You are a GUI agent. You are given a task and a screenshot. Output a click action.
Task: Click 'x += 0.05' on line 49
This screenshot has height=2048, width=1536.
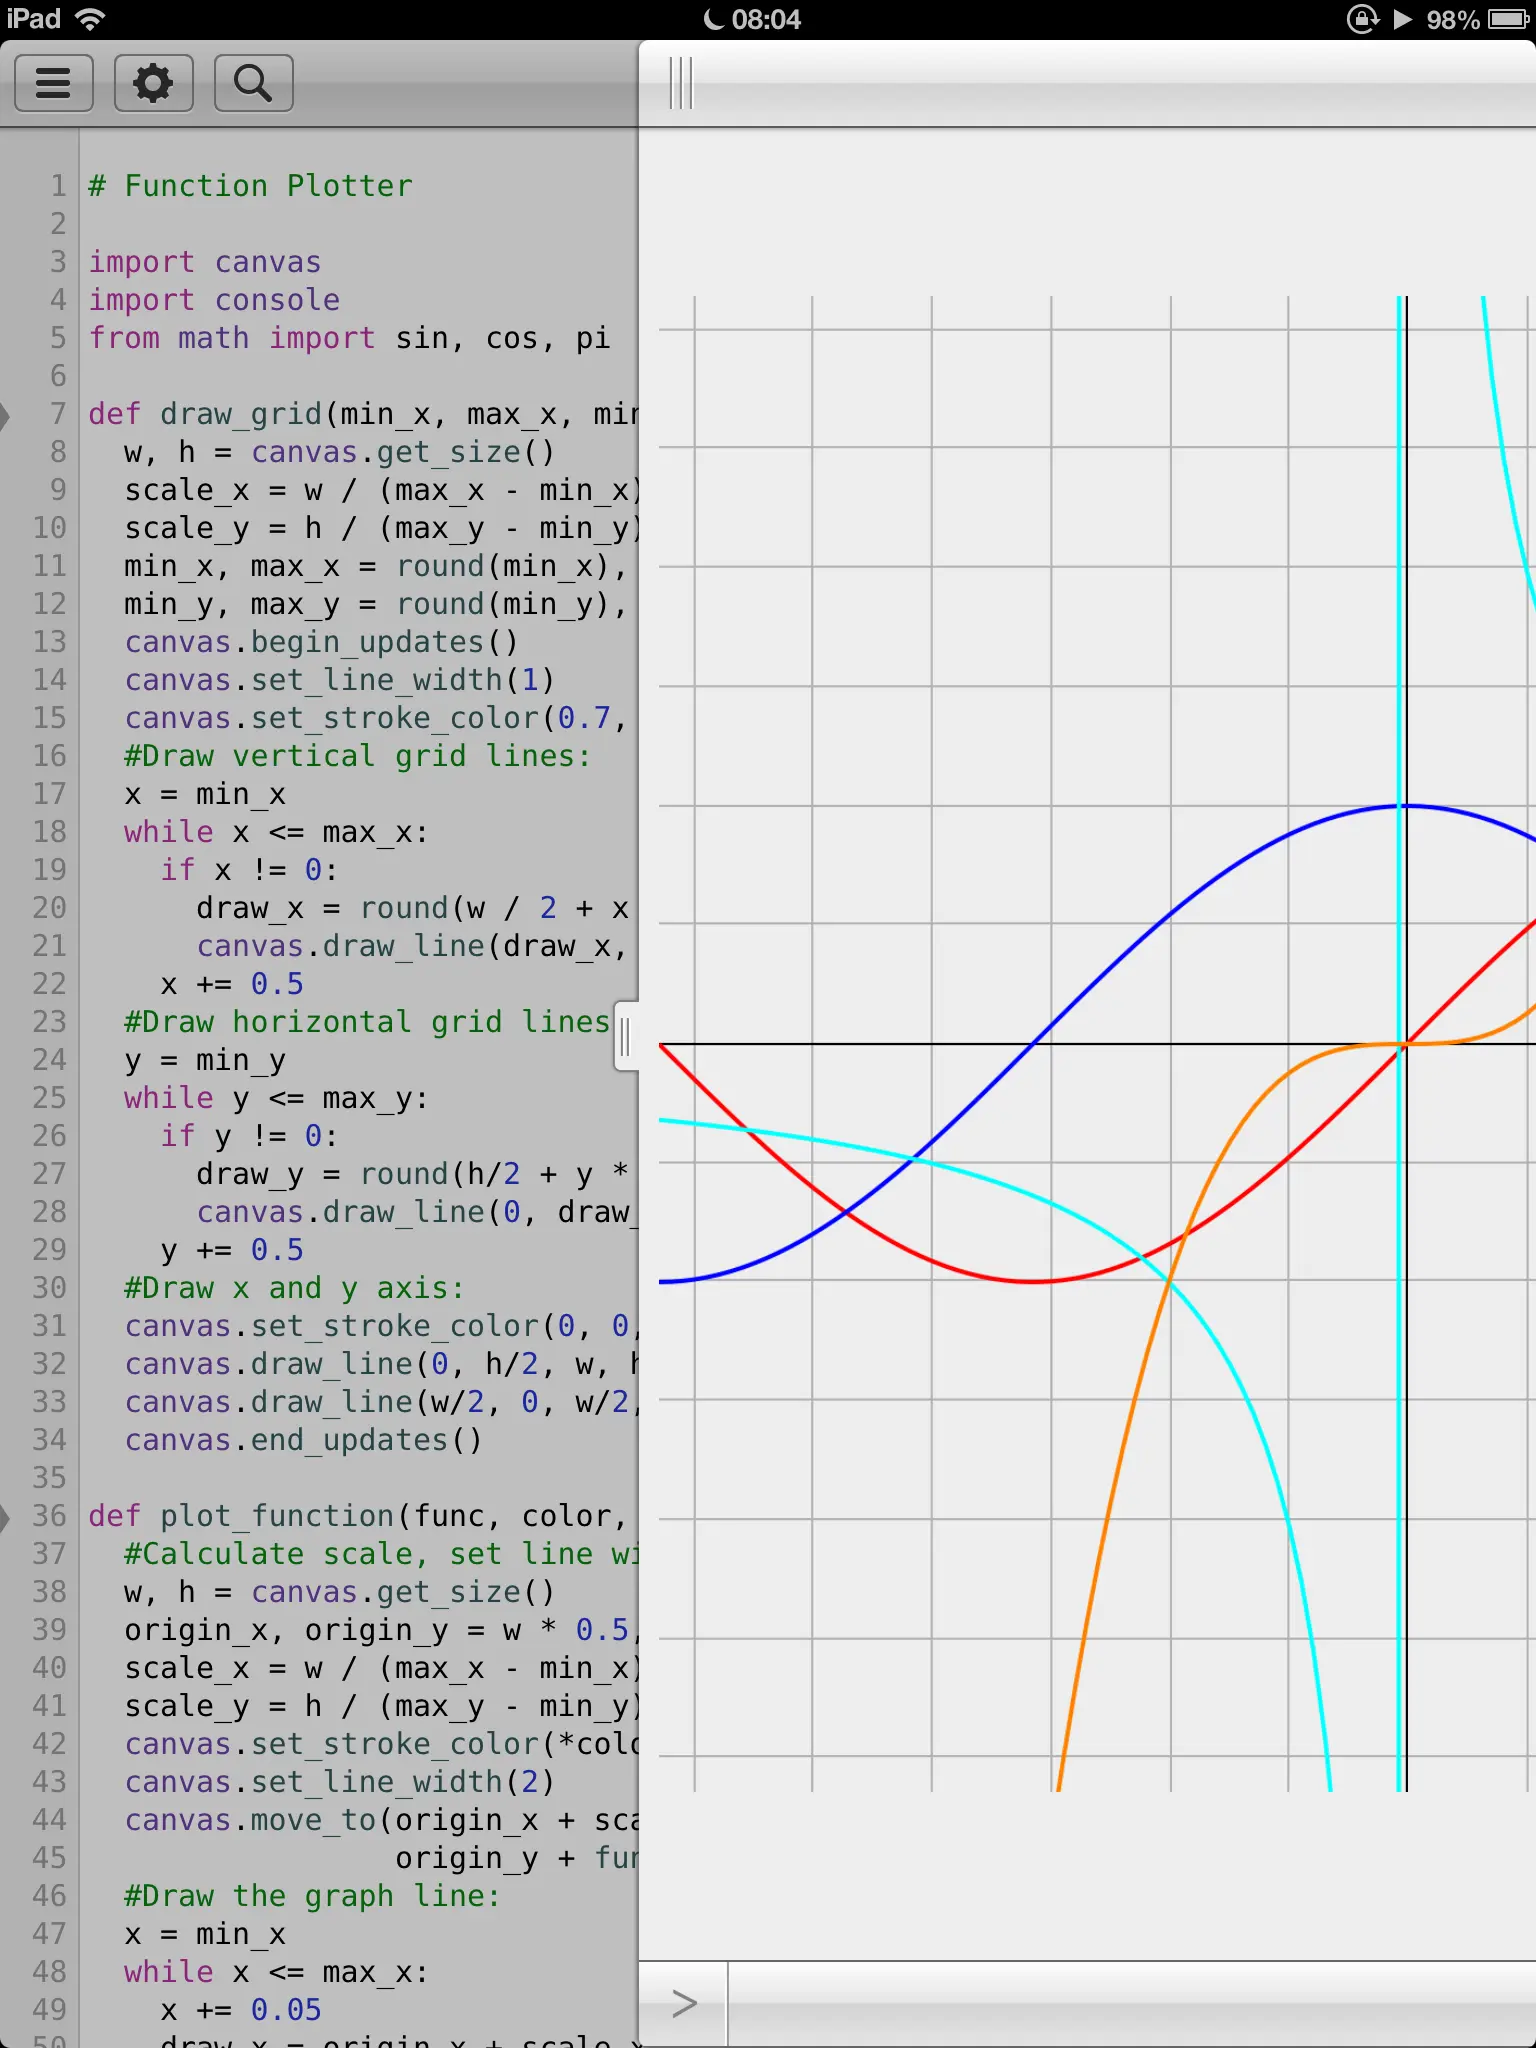(241, 2010)
